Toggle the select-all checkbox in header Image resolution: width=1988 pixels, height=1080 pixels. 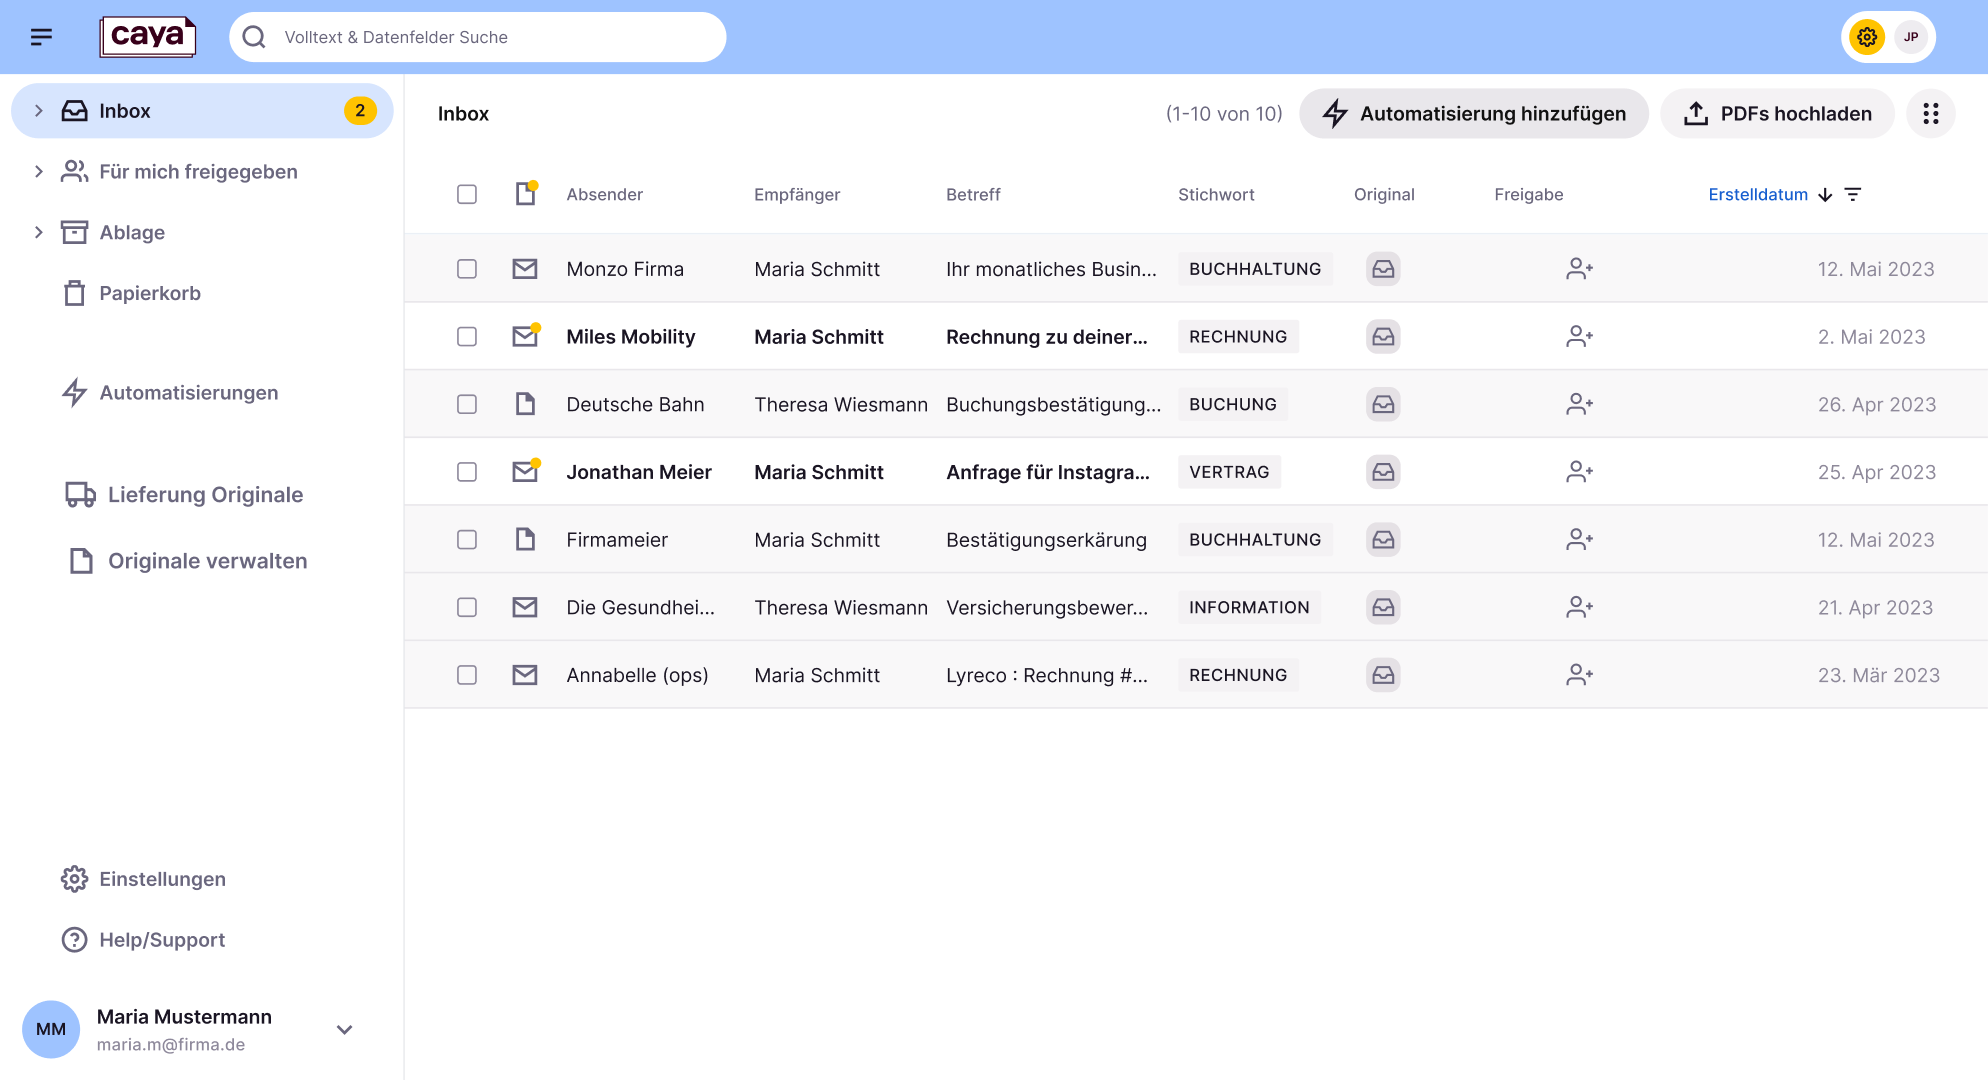[467, 194]
